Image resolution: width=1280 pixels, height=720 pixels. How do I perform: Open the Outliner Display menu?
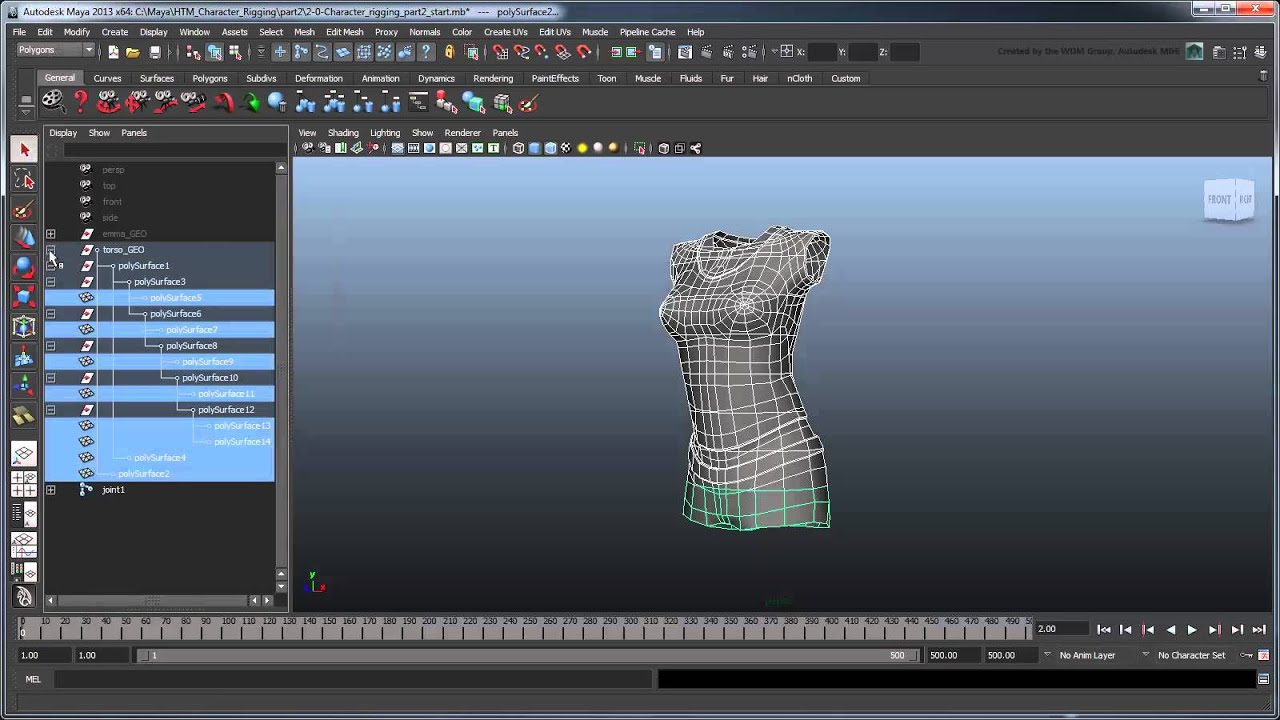(x=63, y=133)
